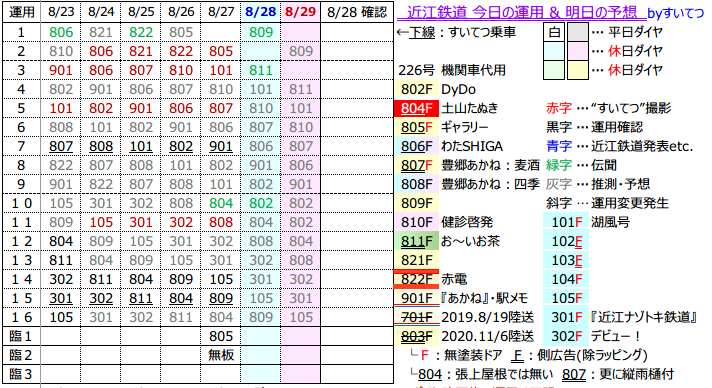The image size is (712, 388).
Task: Click the struck-through 803F cell
Action: pyautogui.click(x=416, y=336)
